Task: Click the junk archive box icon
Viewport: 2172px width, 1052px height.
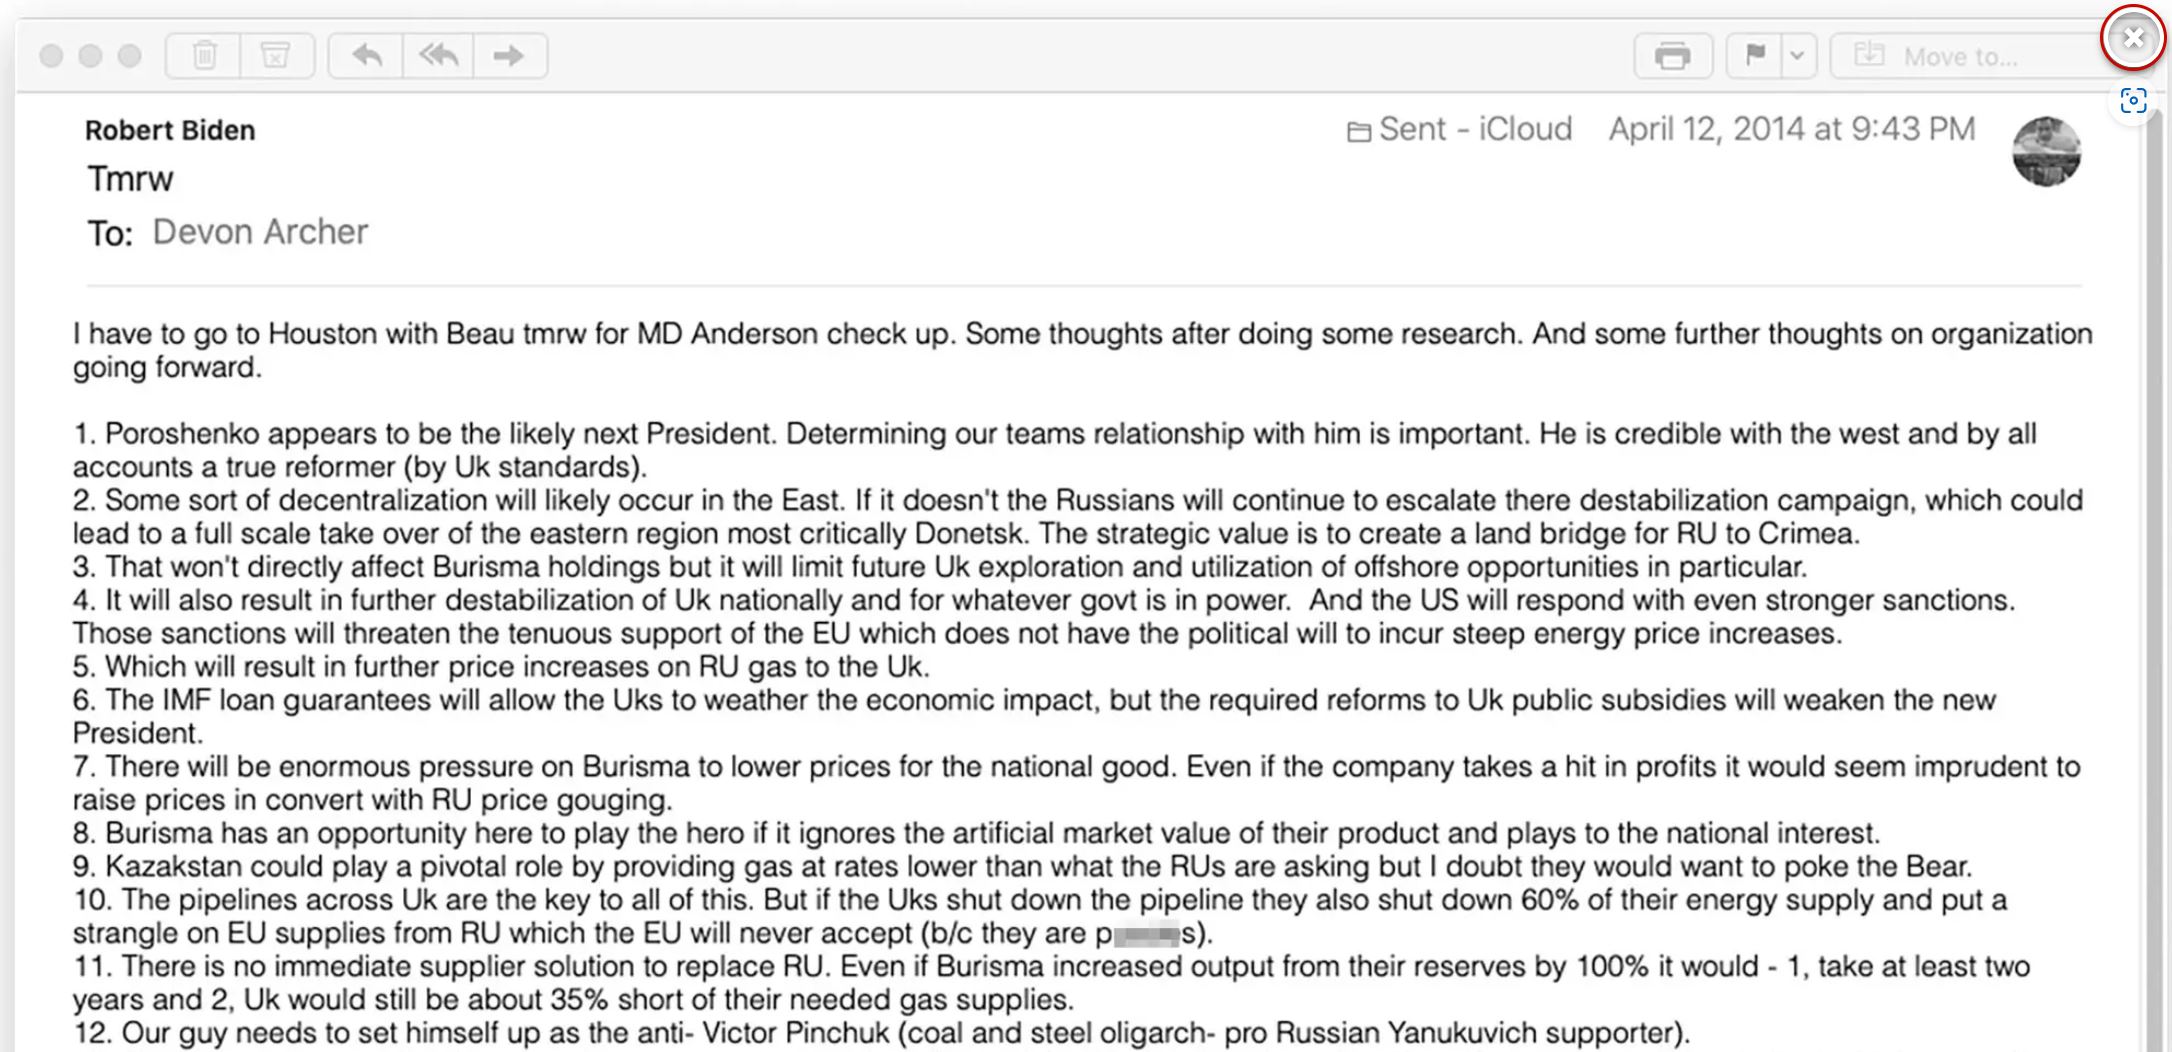Action: [275, 55]
